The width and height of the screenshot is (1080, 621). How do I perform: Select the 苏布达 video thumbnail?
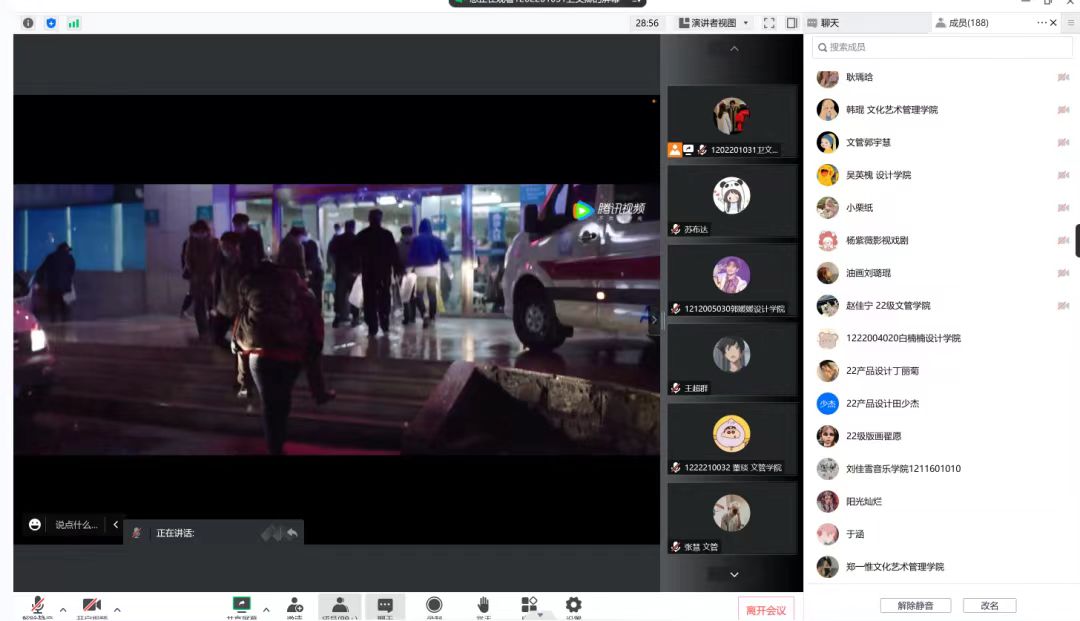pyautogui.click(x=732, y=201)
